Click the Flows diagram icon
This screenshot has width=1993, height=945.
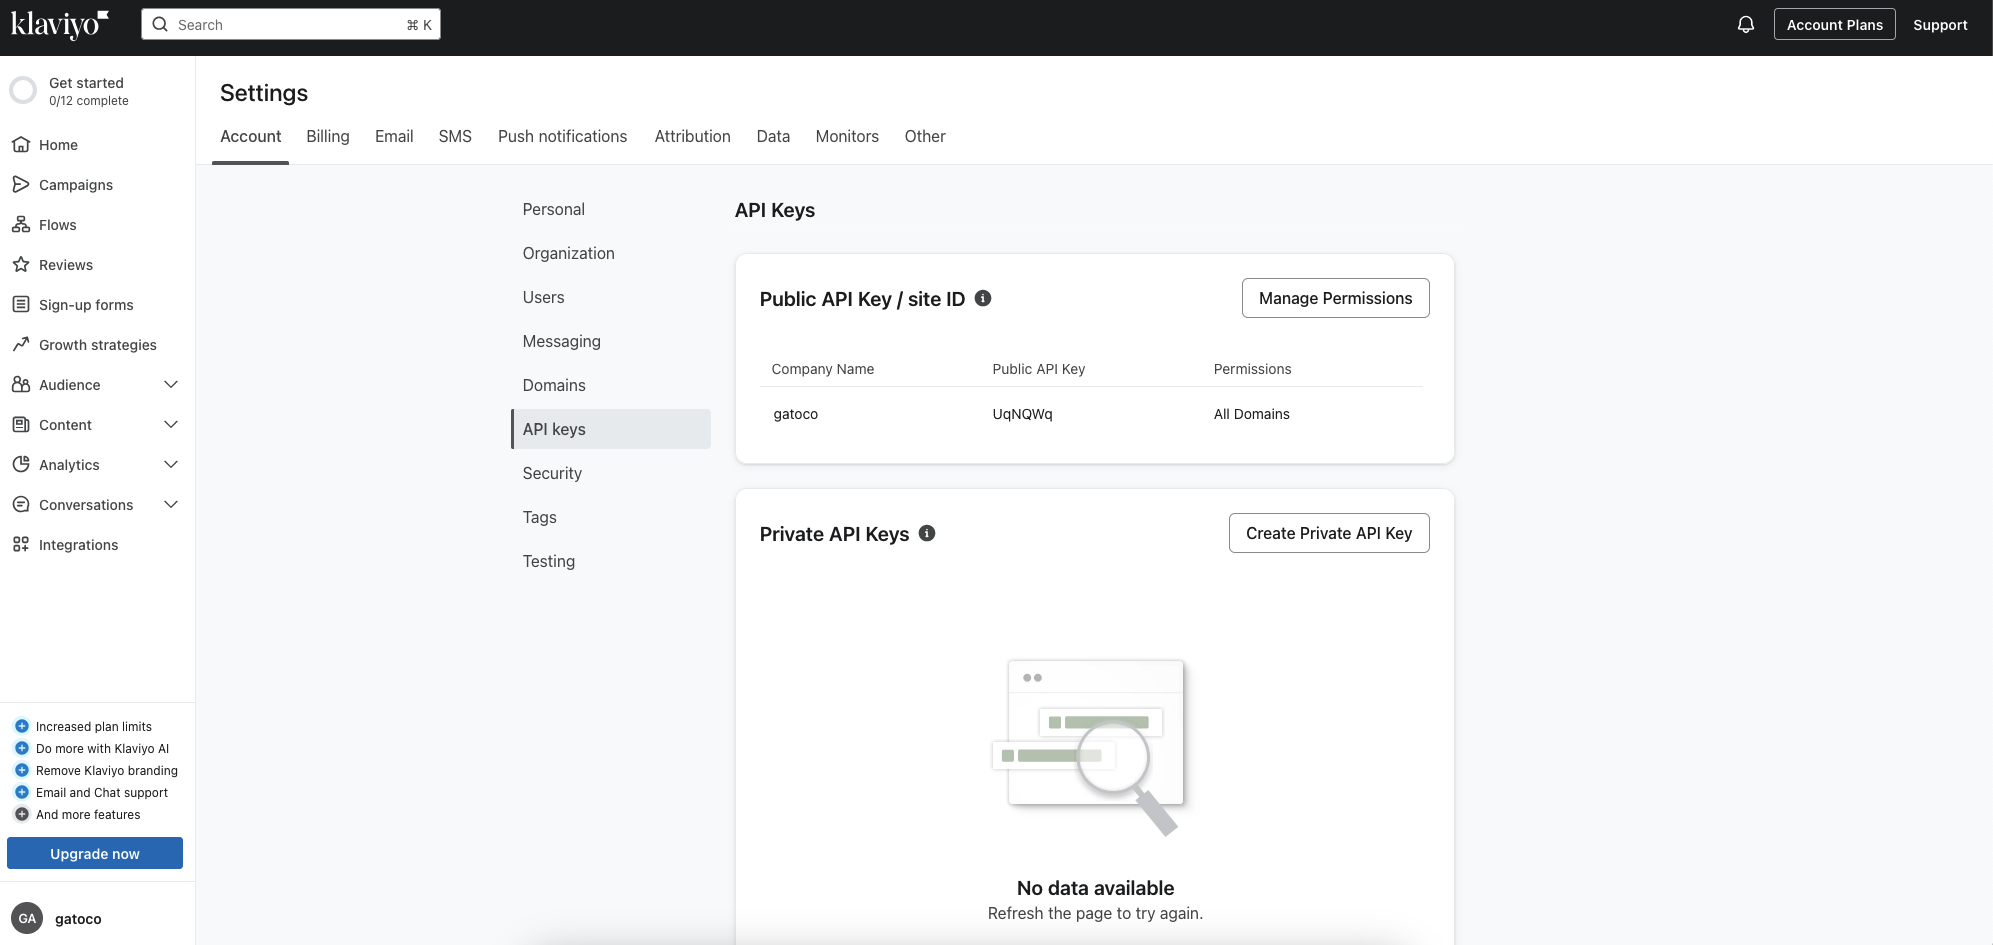pyautogui.click(x=21, y=225)
